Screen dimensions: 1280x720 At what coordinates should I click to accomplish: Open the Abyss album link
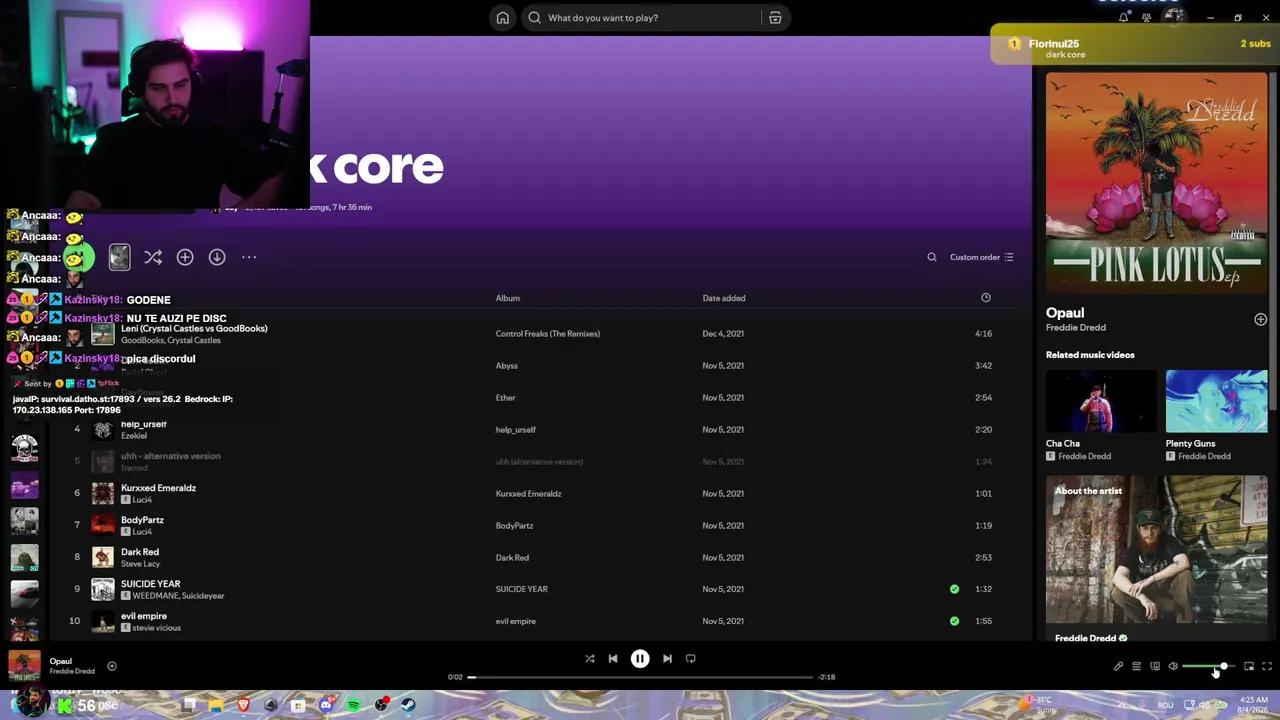pos(507,366)
